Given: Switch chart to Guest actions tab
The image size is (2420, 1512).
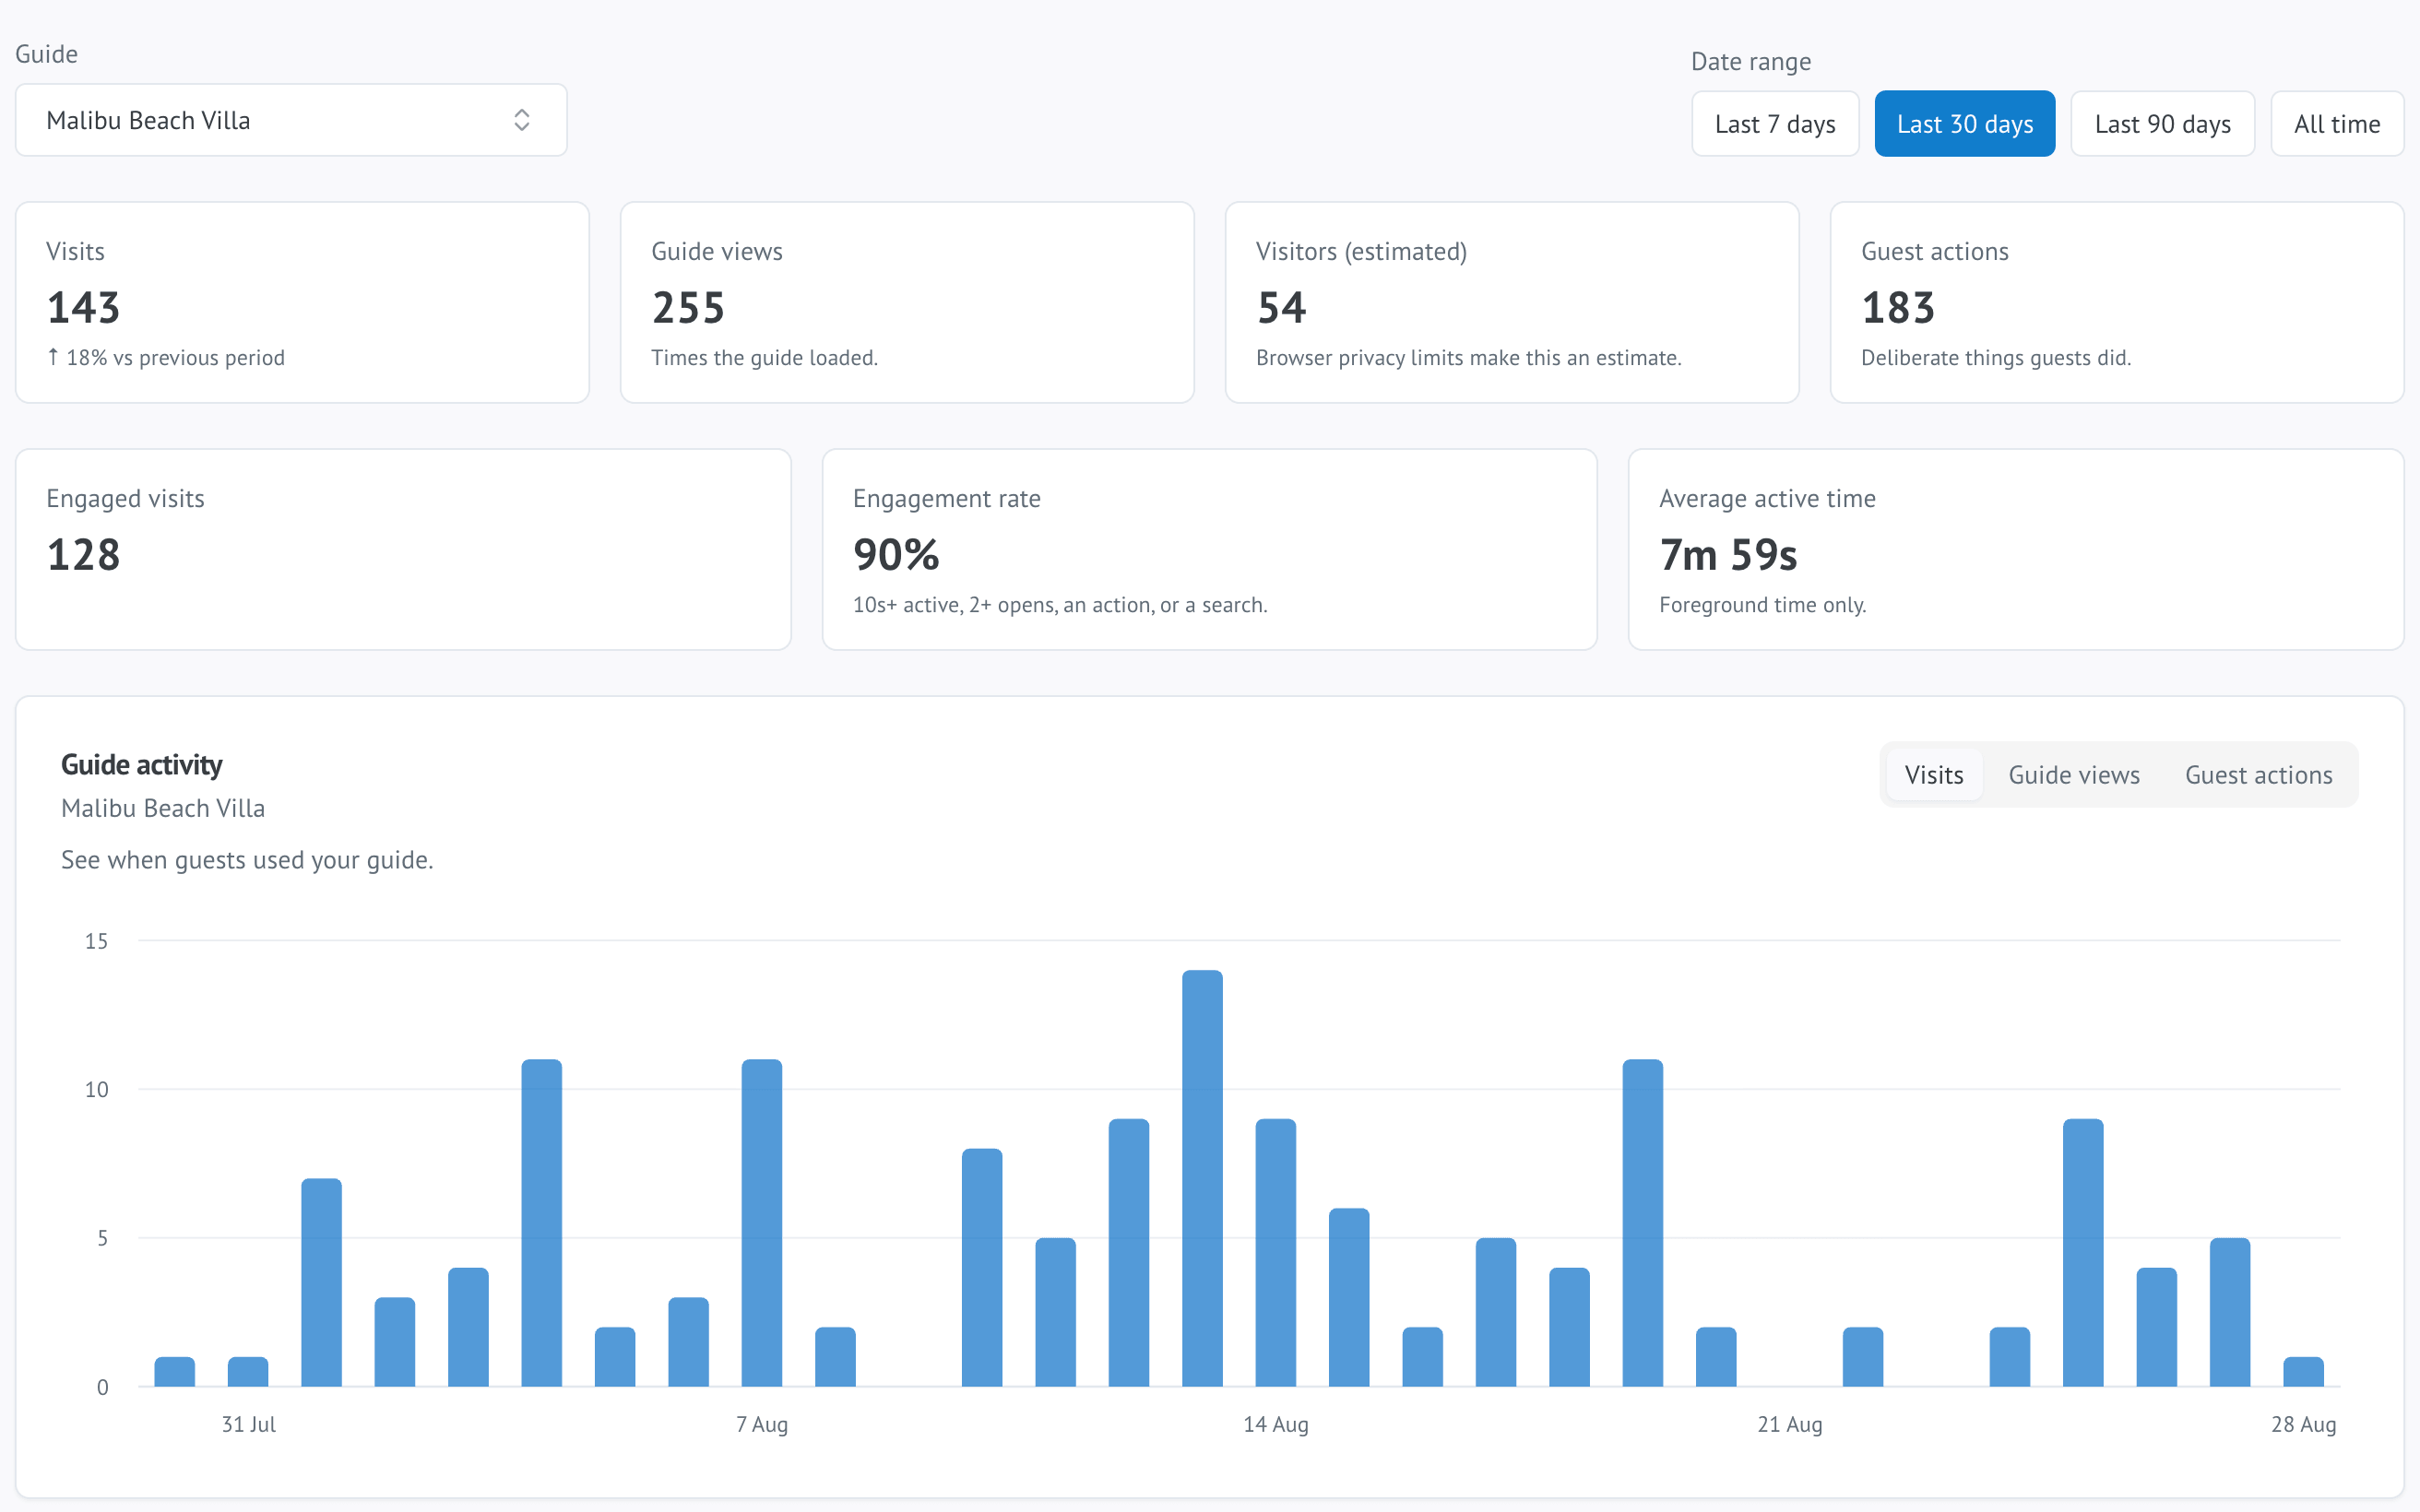Looking at the screenshot, I should [x=2258, y=775].
